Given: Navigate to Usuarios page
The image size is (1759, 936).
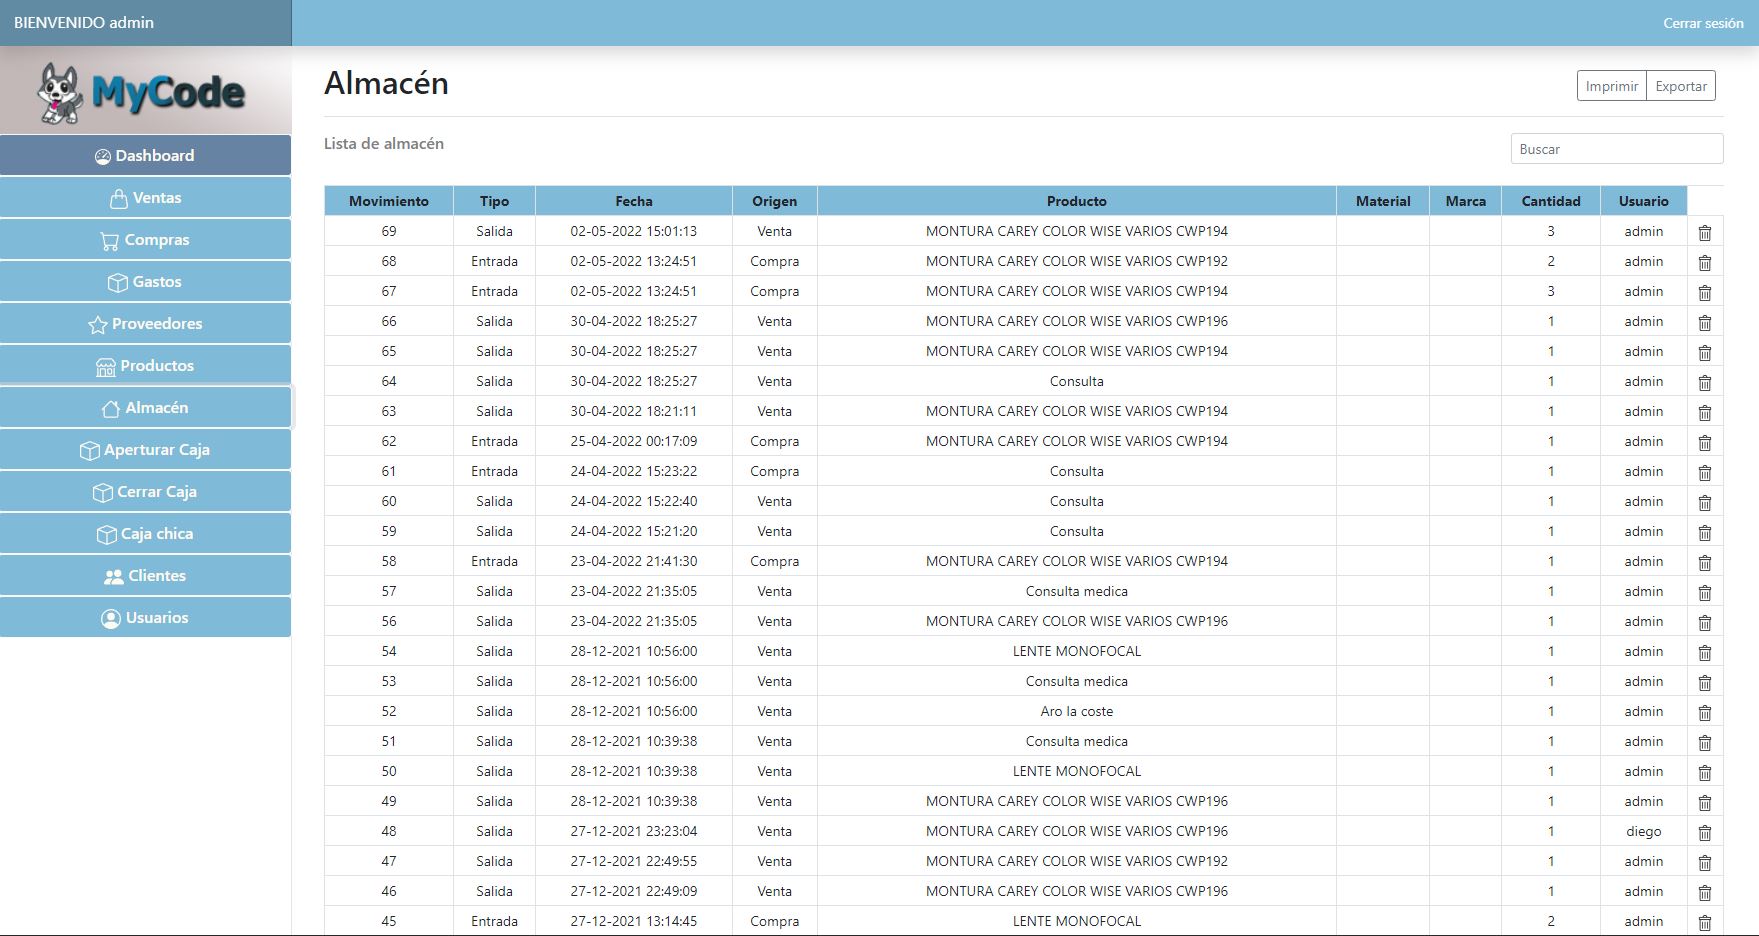Looking at the screenshot, I should [145, 618].
